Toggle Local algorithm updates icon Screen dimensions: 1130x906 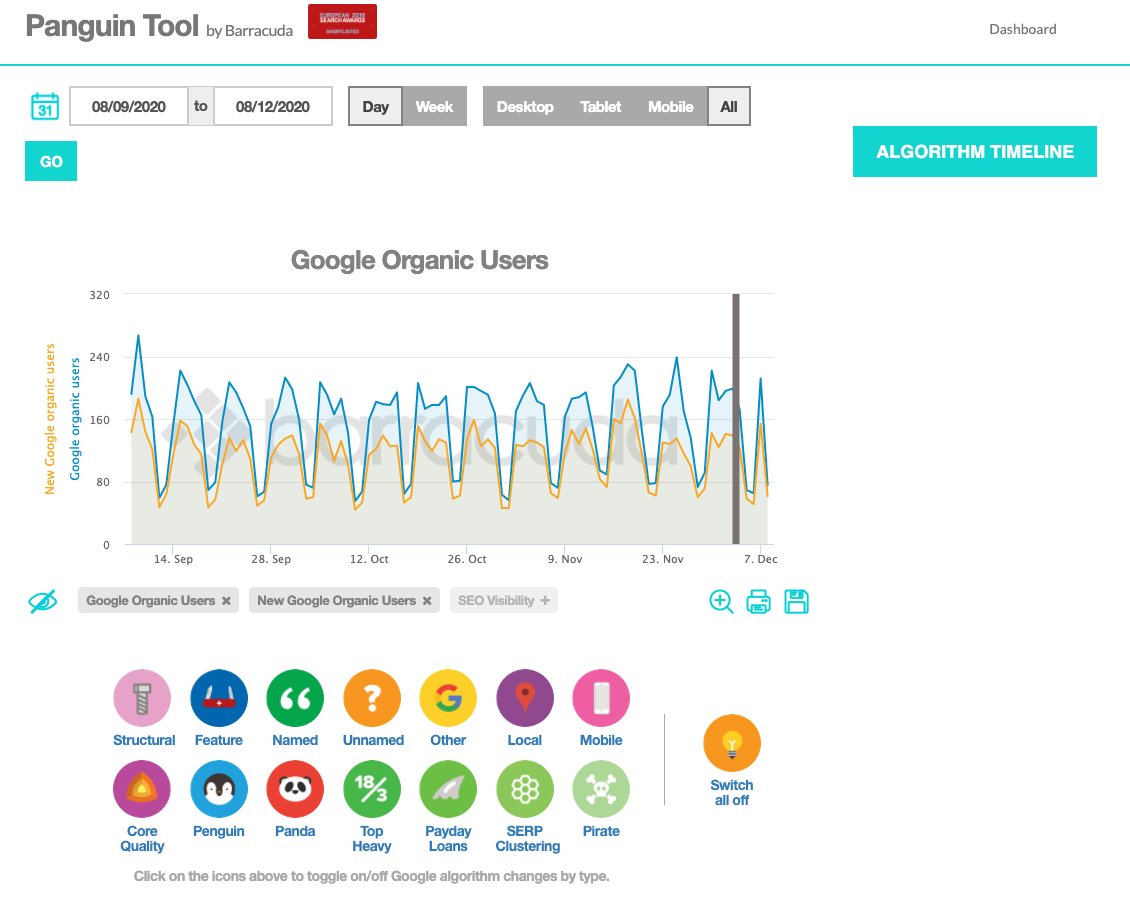525,698
